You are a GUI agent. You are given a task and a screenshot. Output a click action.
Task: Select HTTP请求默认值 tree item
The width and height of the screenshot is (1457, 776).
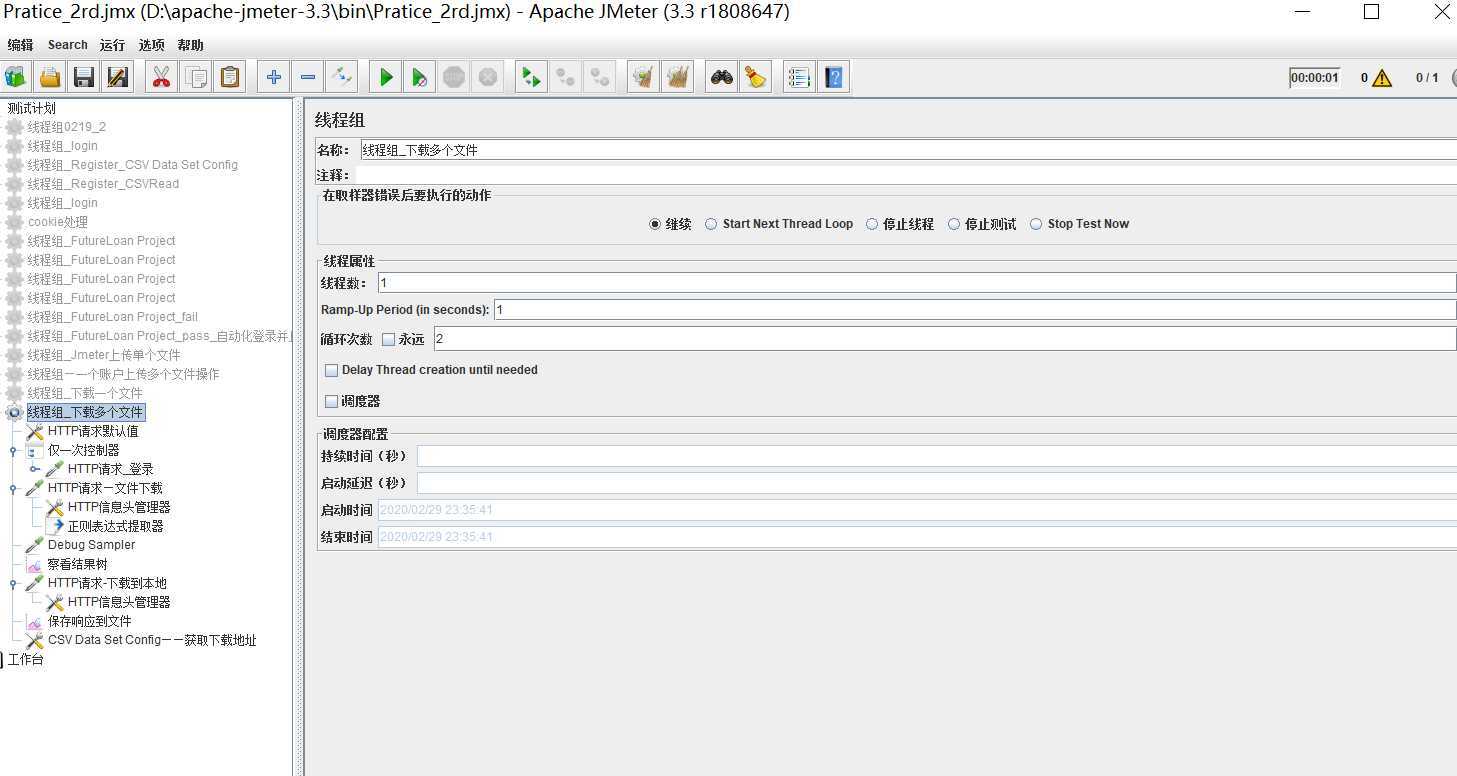point(93,431)
